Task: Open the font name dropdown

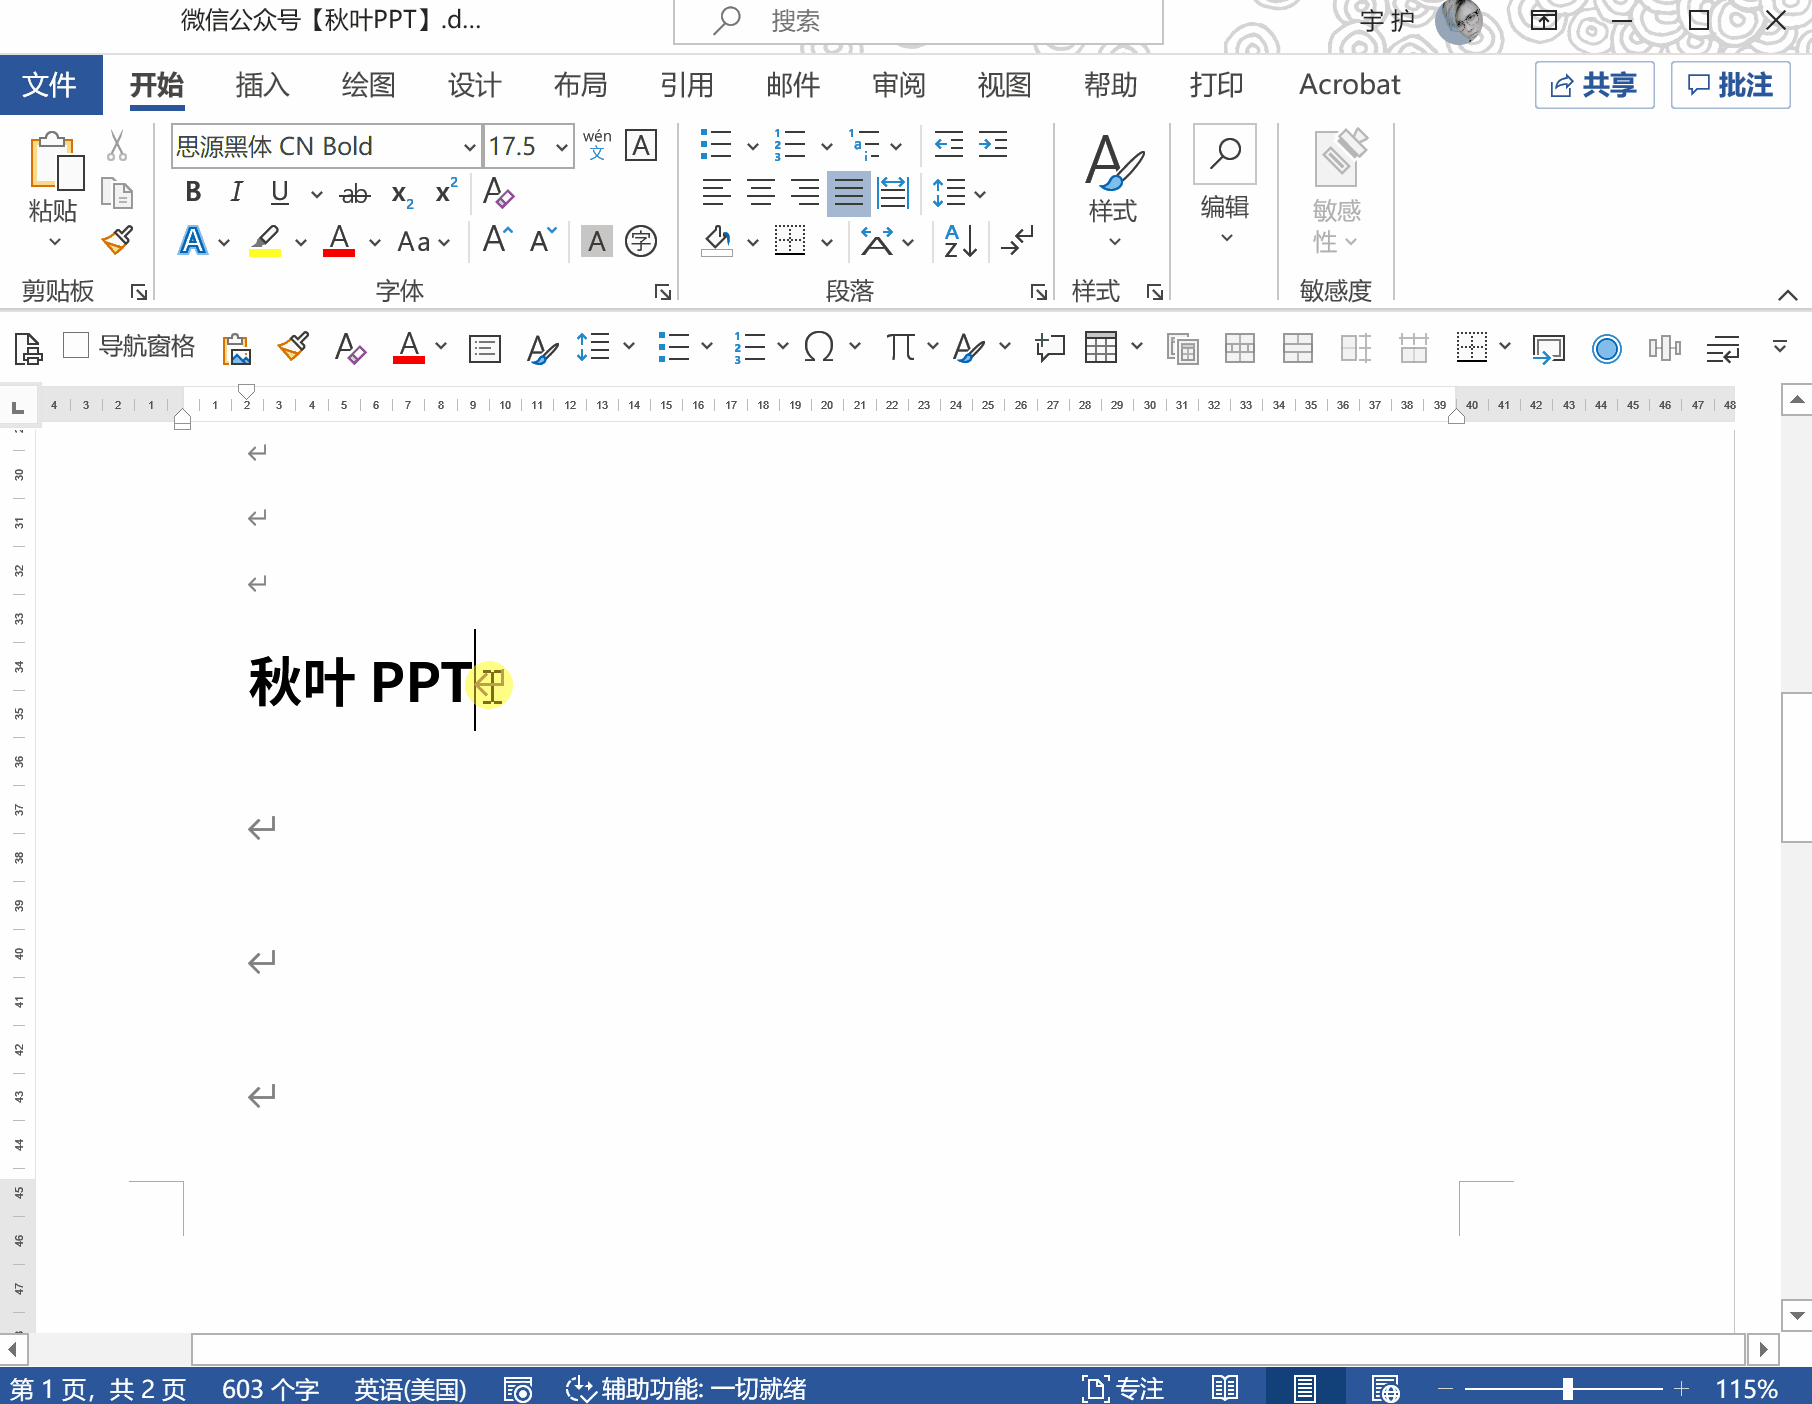Action: tap(469, 147)
